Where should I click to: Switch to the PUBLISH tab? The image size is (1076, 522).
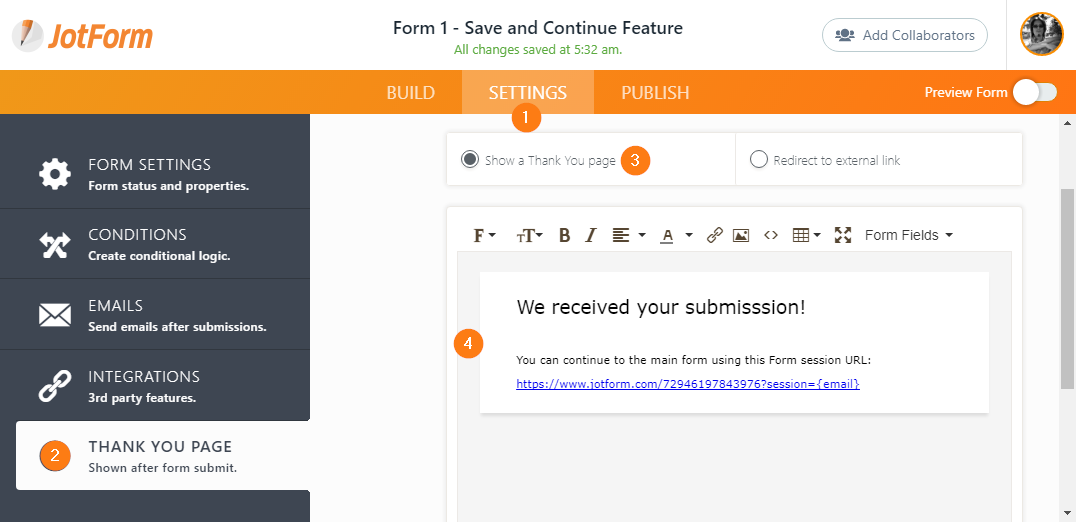point(655,93)
